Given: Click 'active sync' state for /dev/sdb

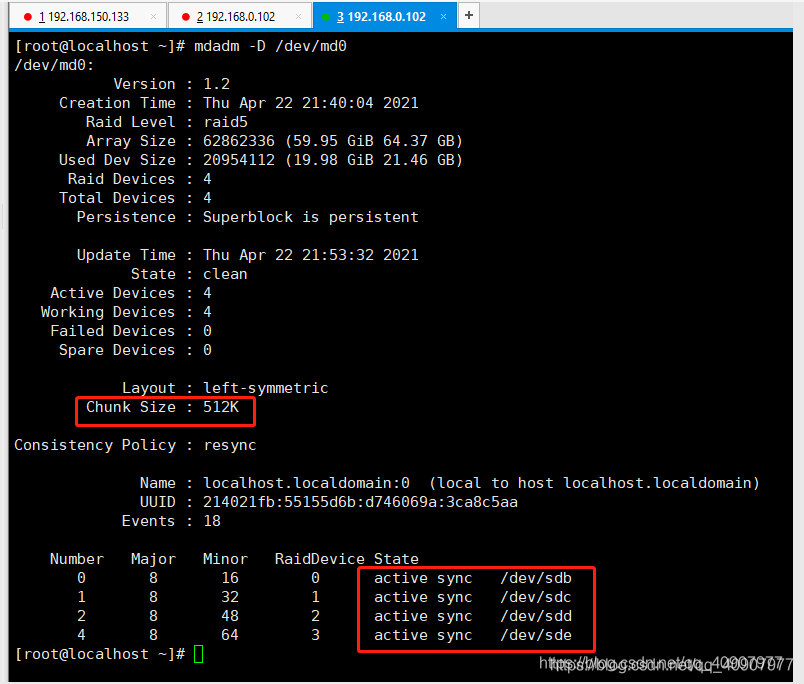Looking at the screenshot, I should (424, 578).
